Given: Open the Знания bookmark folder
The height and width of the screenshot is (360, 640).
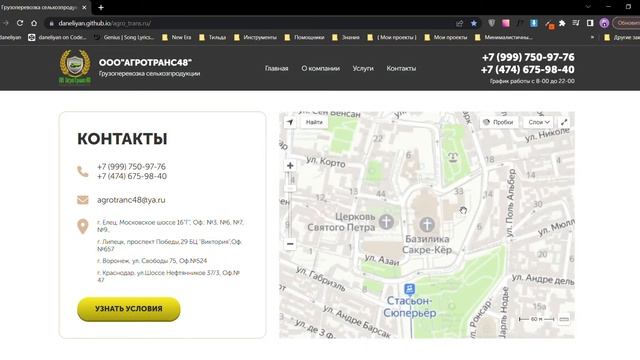Looking at the screenshot, I should point(346,37).
